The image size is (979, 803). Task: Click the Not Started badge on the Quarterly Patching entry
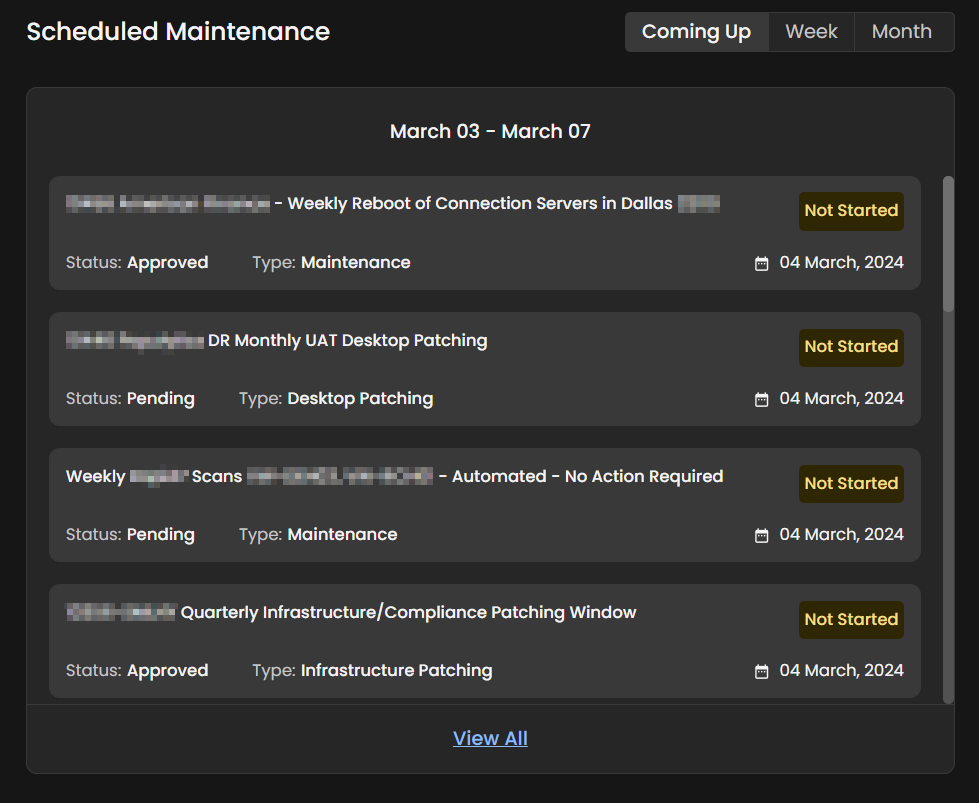851,619
